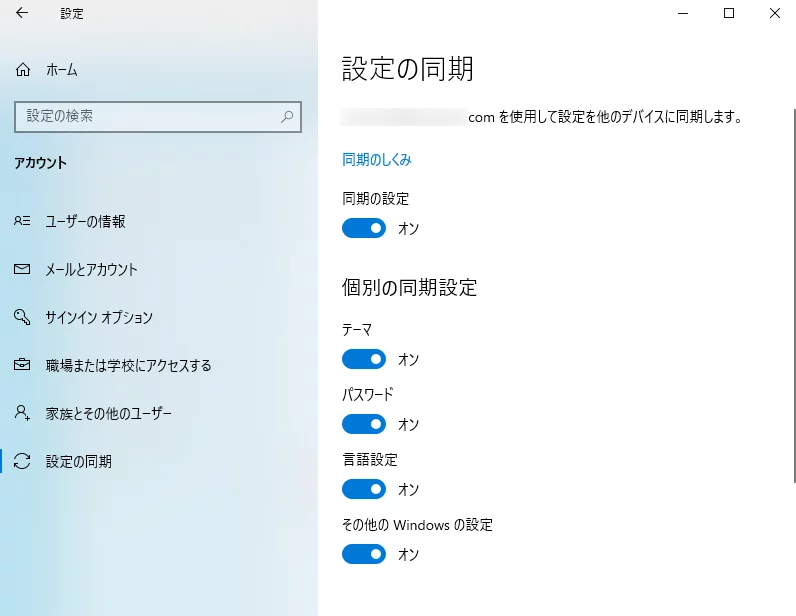This screenshot has height=616, width=796.
Task: Turn off the テーマ sync toggle
Action: [364, 359]
